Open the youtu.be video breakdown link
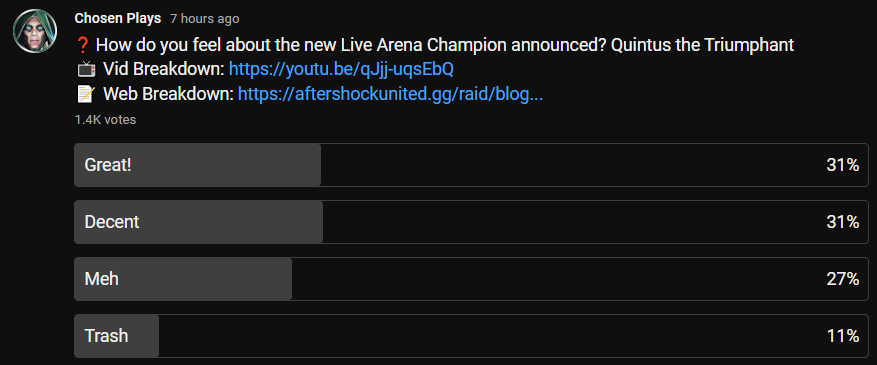The width and height of the screenshot is (877, 365). point(341,69)
